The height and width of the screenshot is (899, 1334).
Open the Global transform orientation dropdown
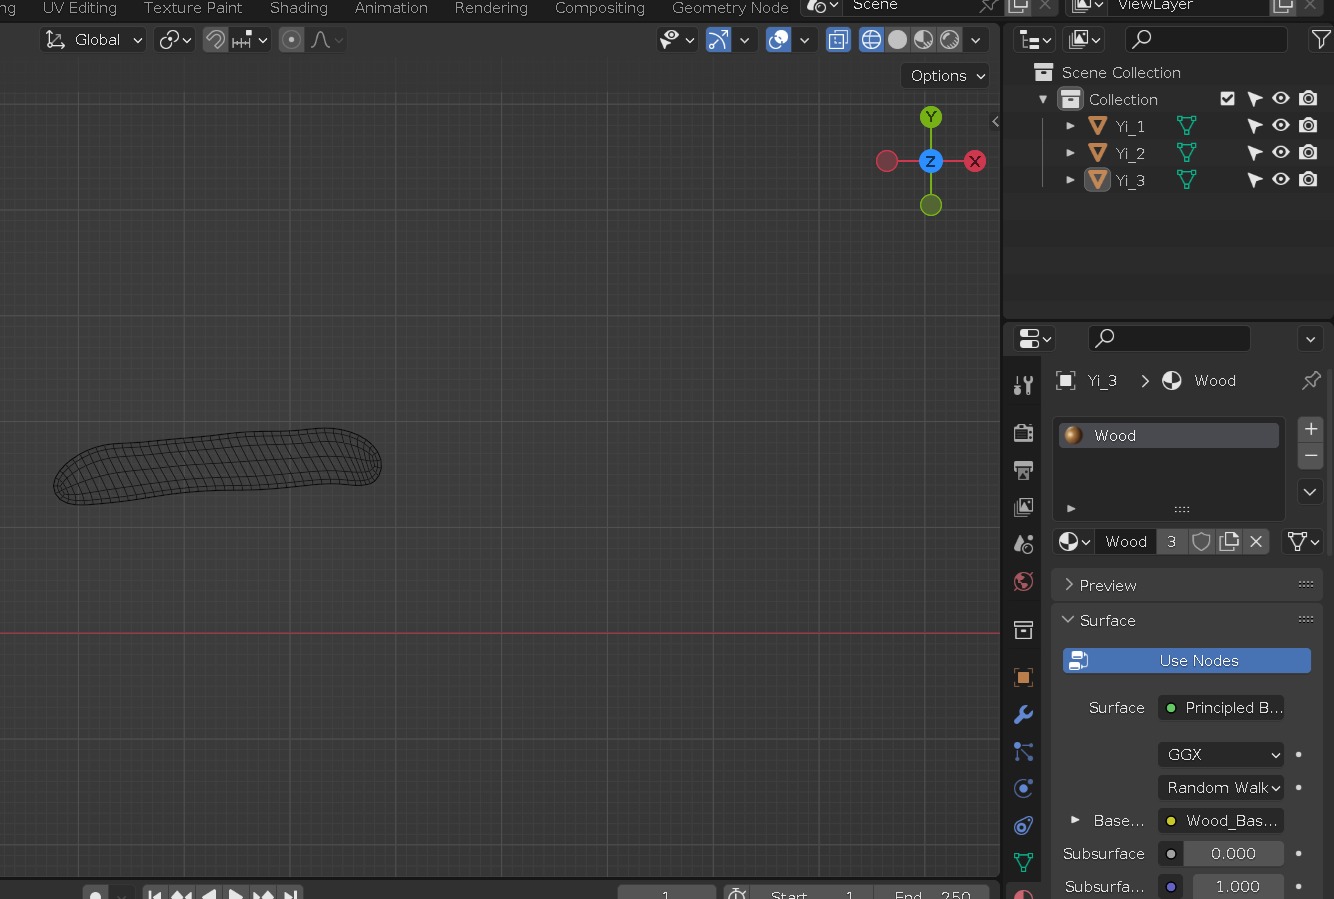click(94, 40)
